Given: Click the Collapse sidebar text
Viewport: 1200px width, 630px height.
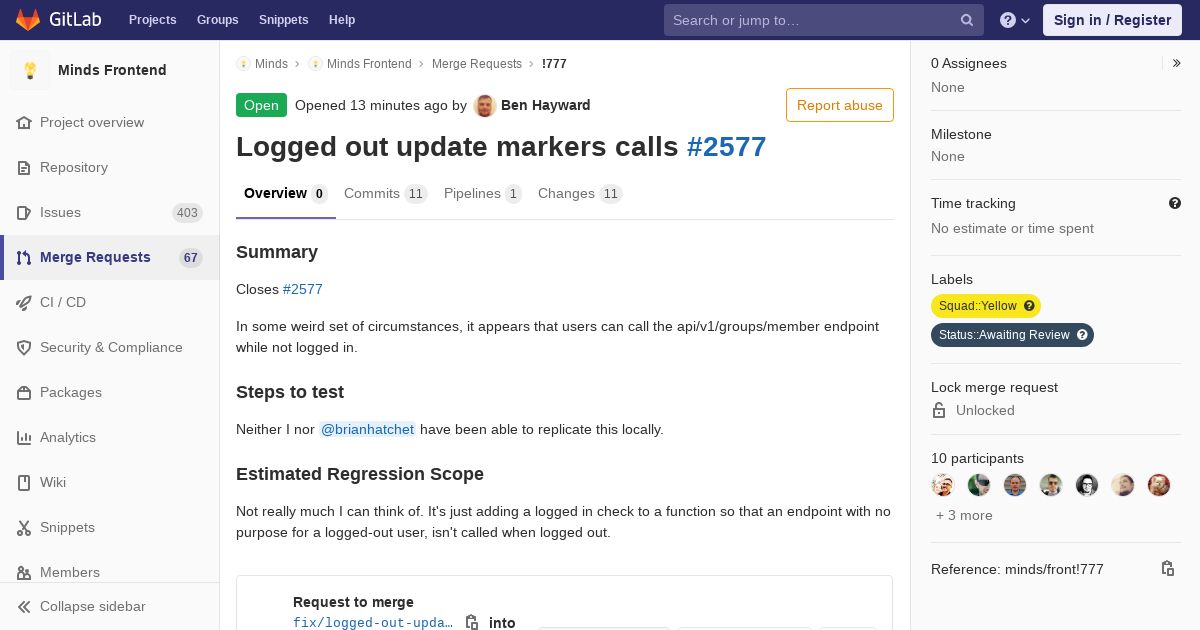Looking at the screenshot, I should tap(93, 607).
